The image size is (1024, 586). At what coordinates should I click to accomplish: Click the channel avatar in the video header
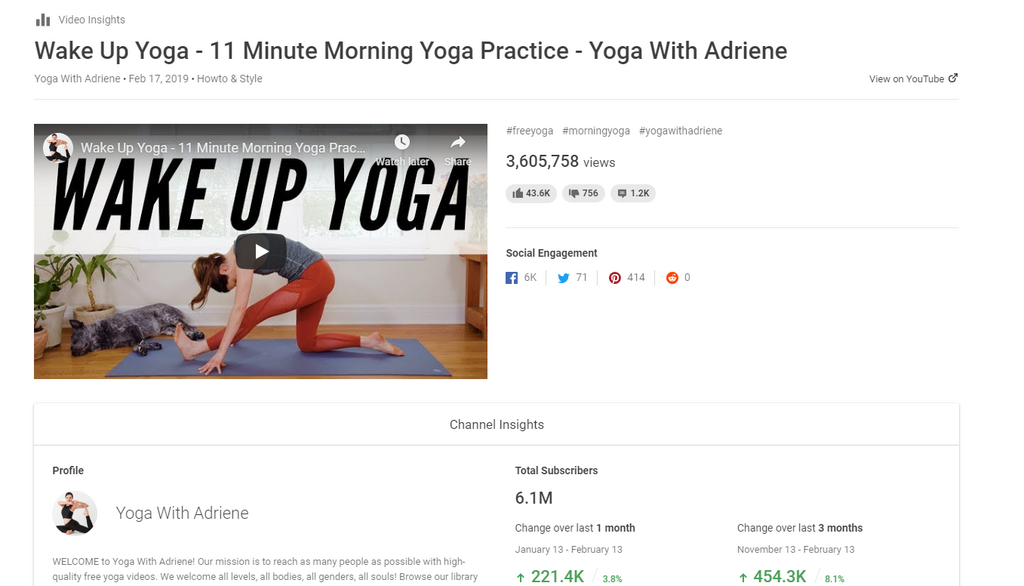click(x=58, y=148)
